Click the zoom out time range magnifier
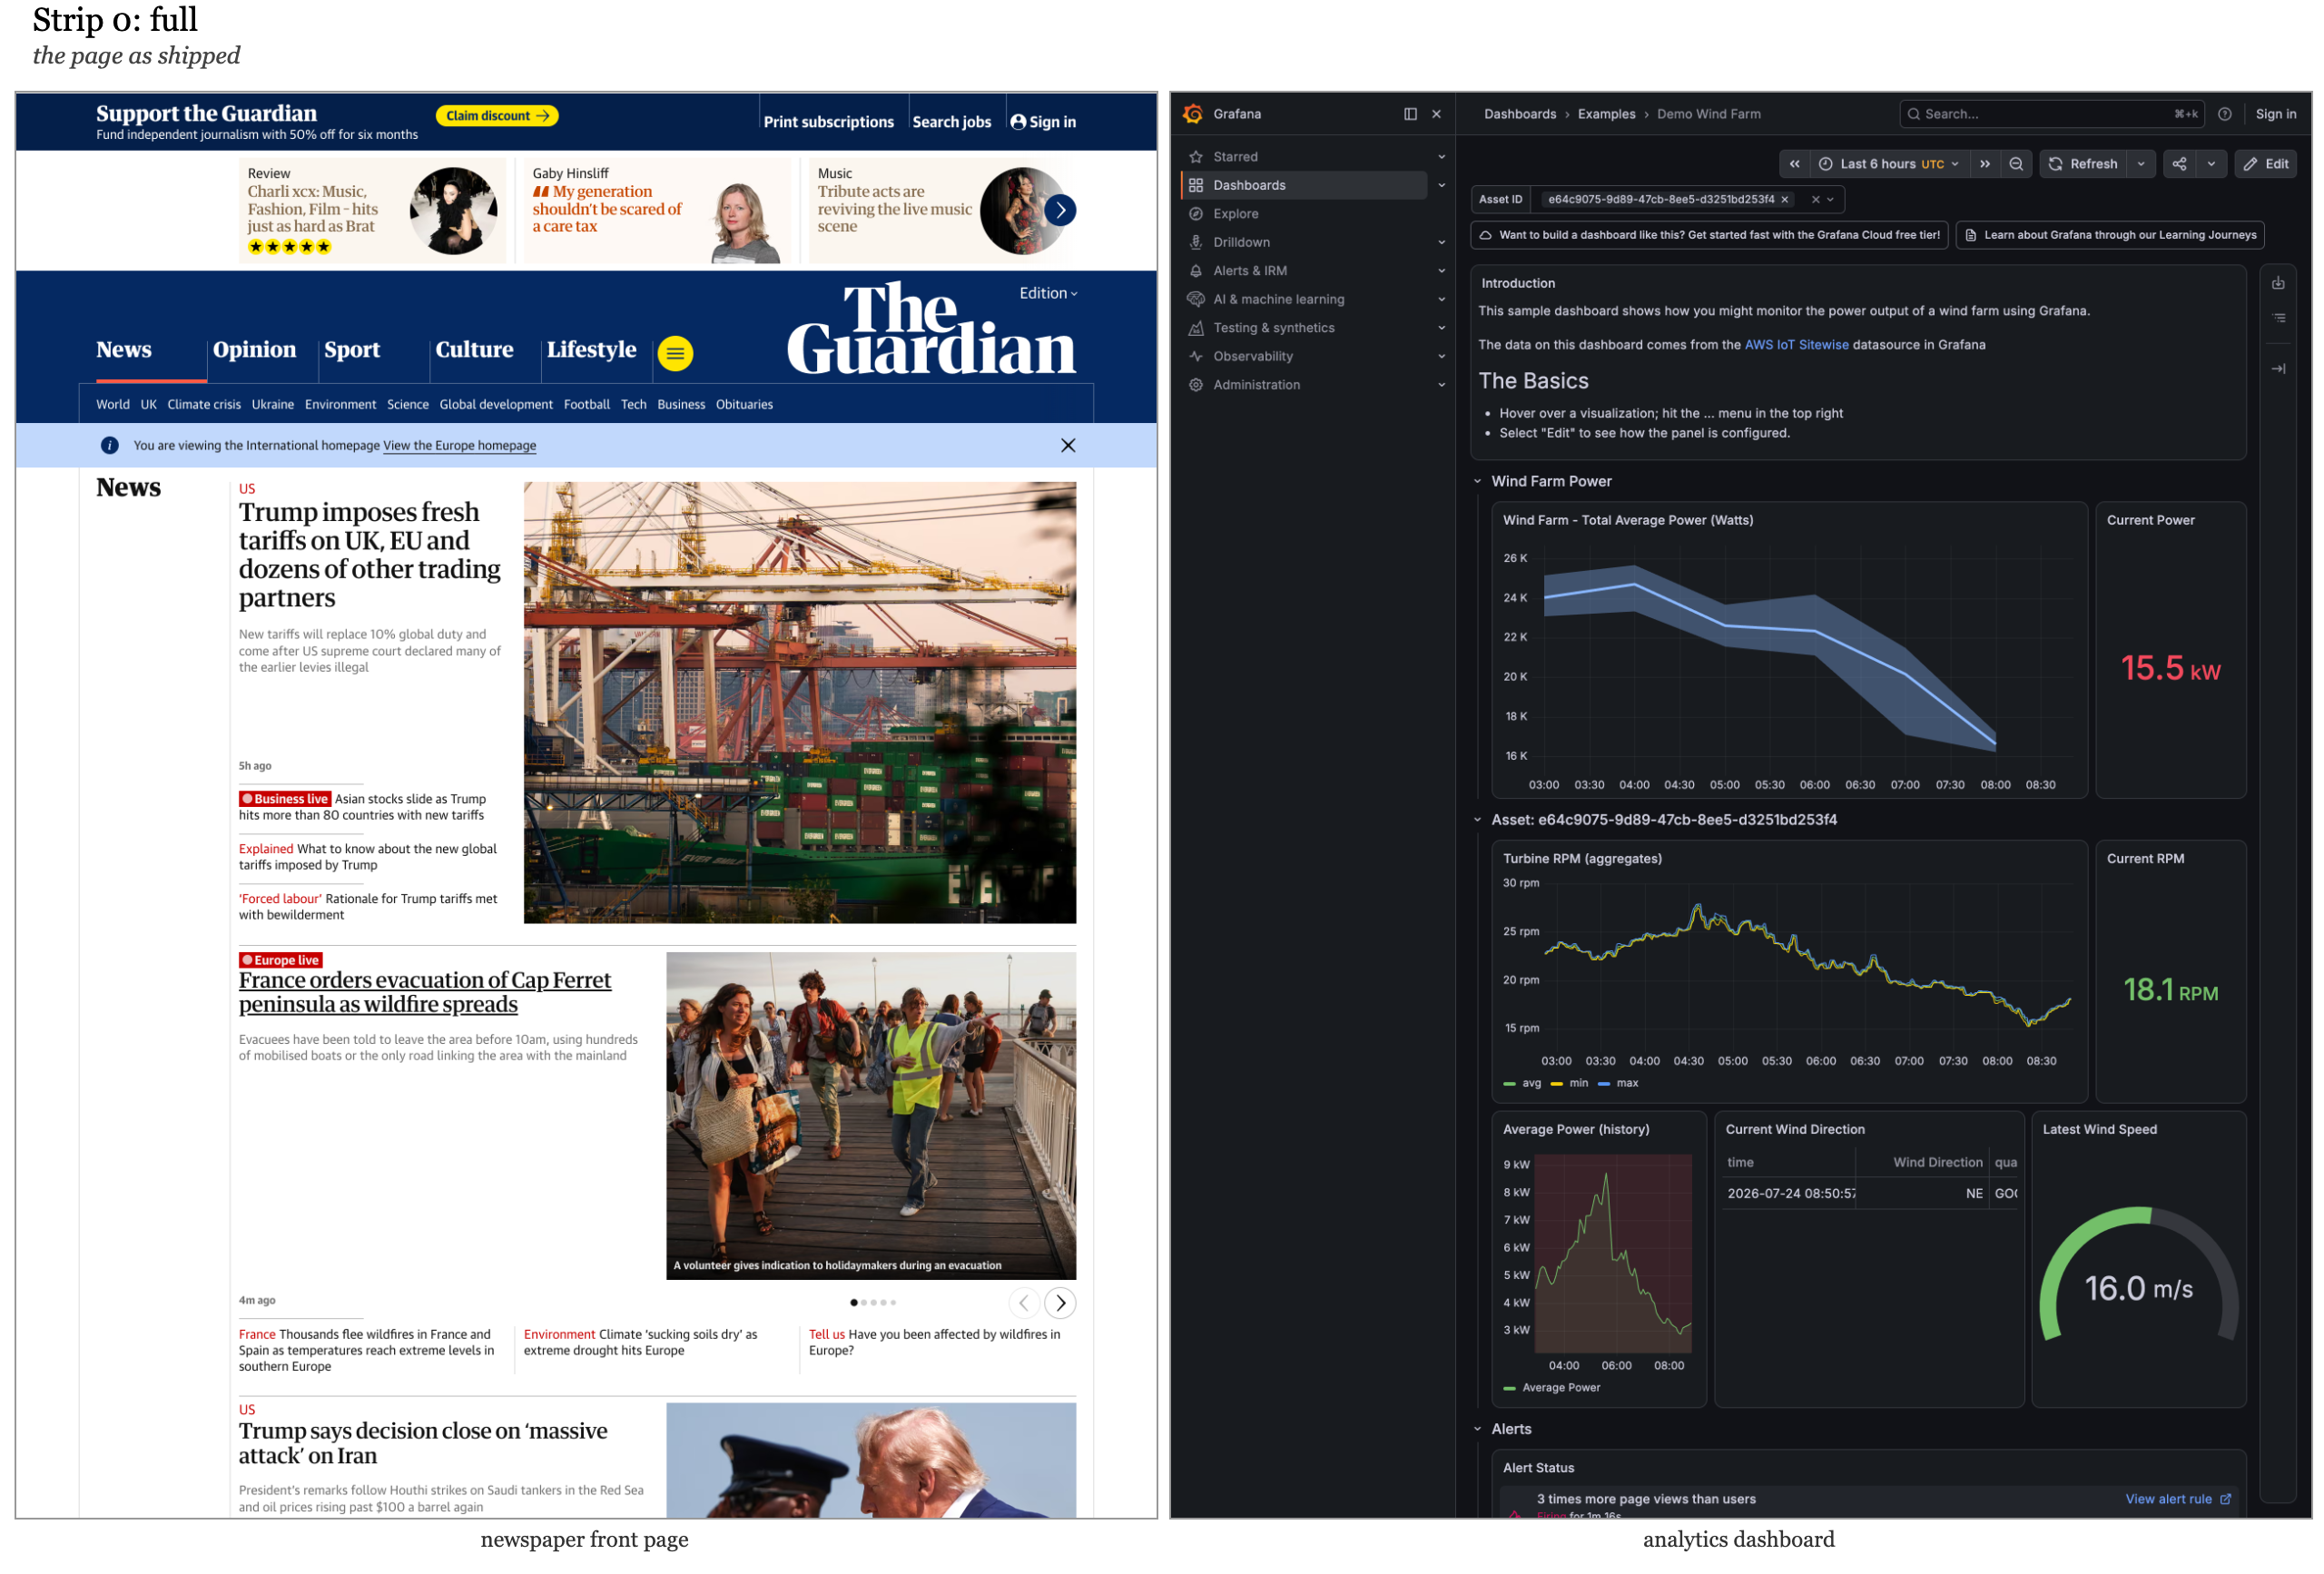Viewport: 2324px width, 1574px height. click(x=2016, y=164)
